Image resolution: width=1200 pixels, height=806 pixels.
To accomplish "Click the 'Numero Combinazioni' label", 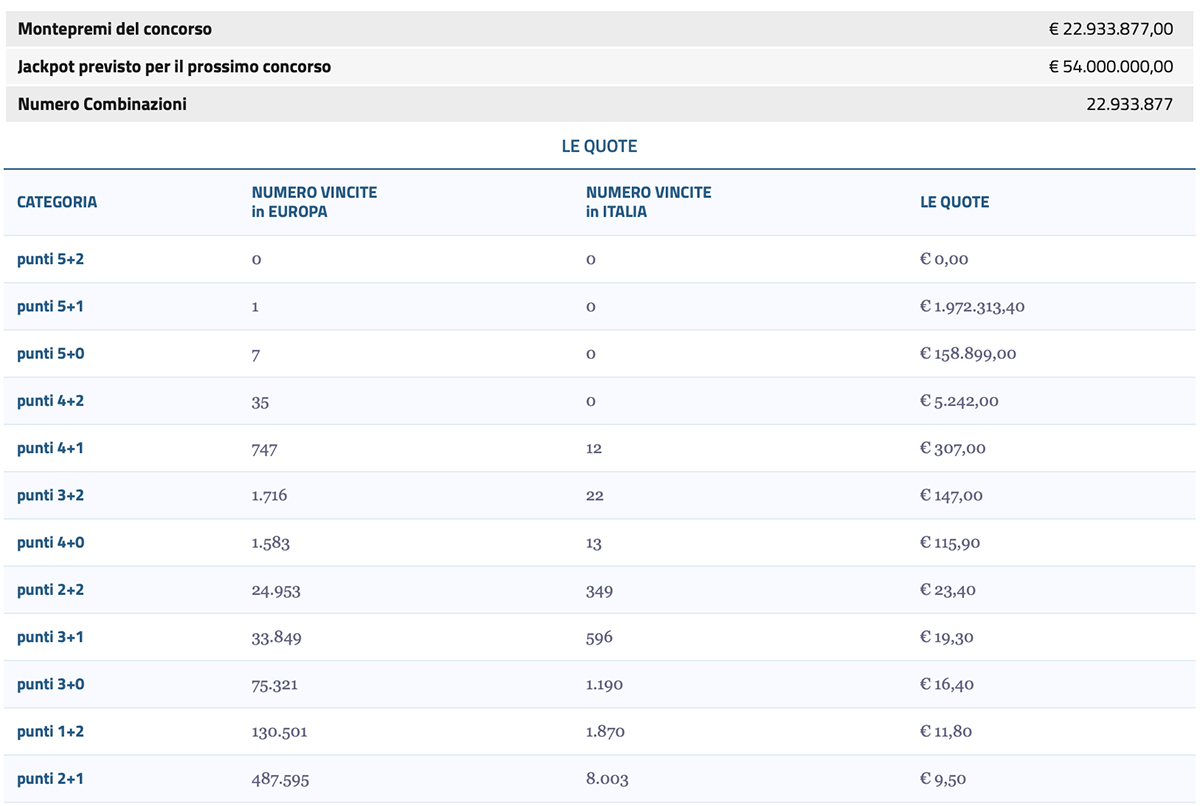I will point(102,104).
